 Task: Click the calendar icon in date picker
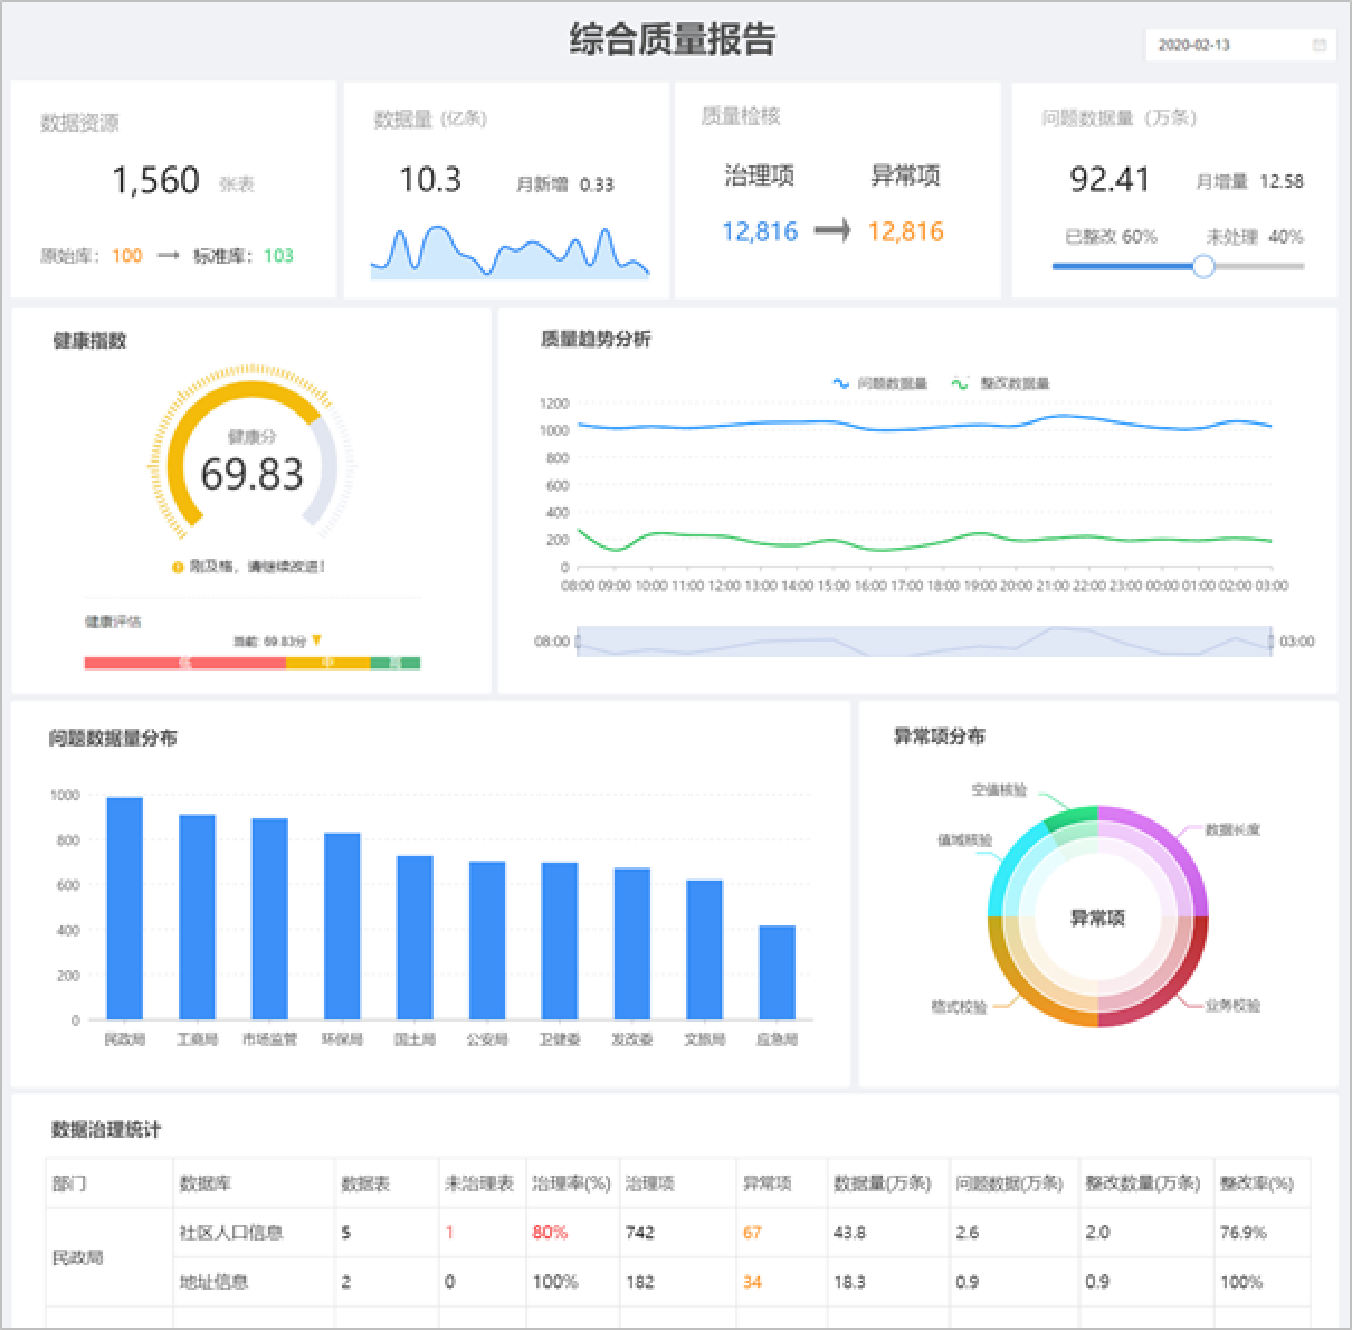pyautogui.click(x=1318, y=45)
